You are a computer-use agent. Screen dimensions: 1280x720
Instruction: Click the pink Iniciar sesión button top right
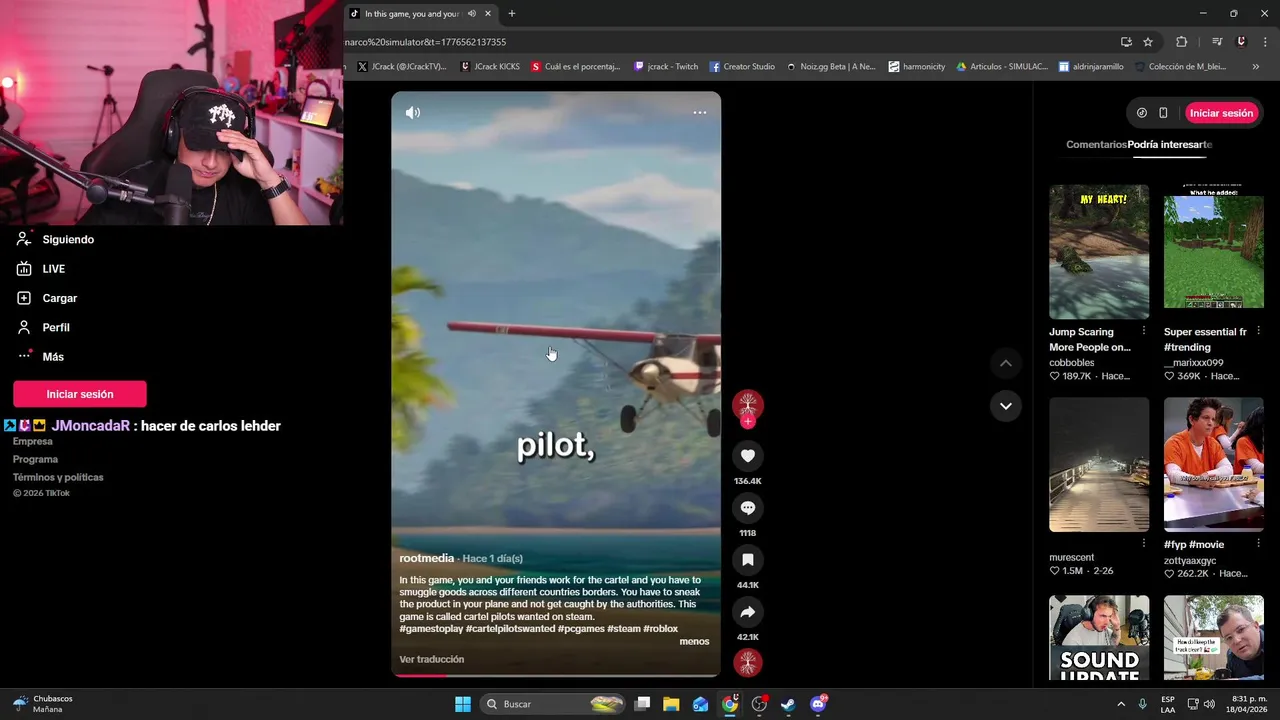point(1221,113)
